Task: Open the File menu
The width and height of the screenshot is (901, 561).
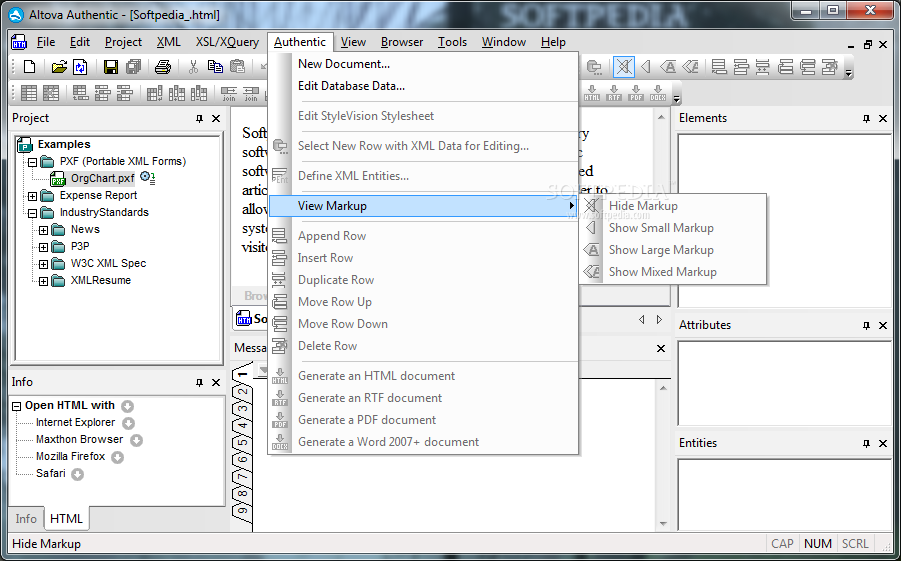Action: point(46,42)
